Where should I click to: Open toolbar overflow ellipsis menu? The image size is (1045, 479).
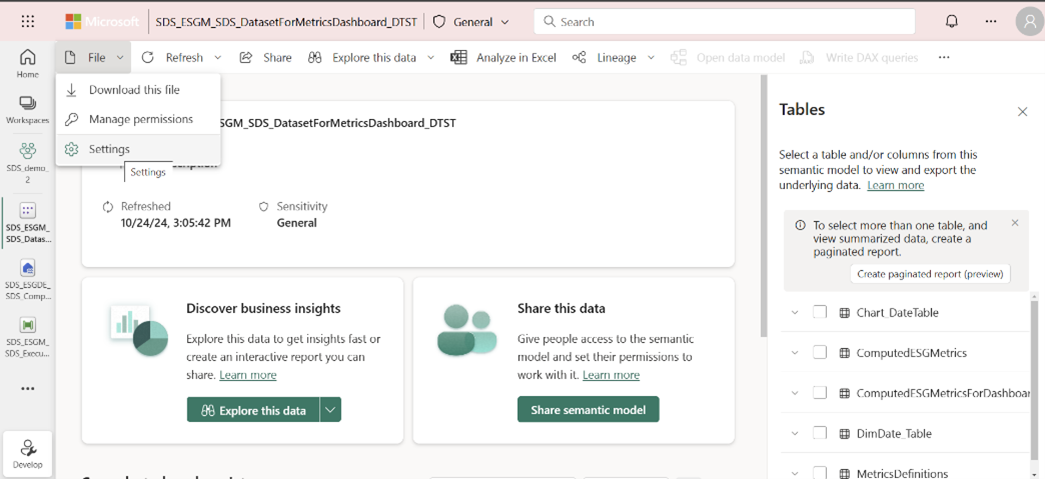pyautogui.click(x=944, y=57)
